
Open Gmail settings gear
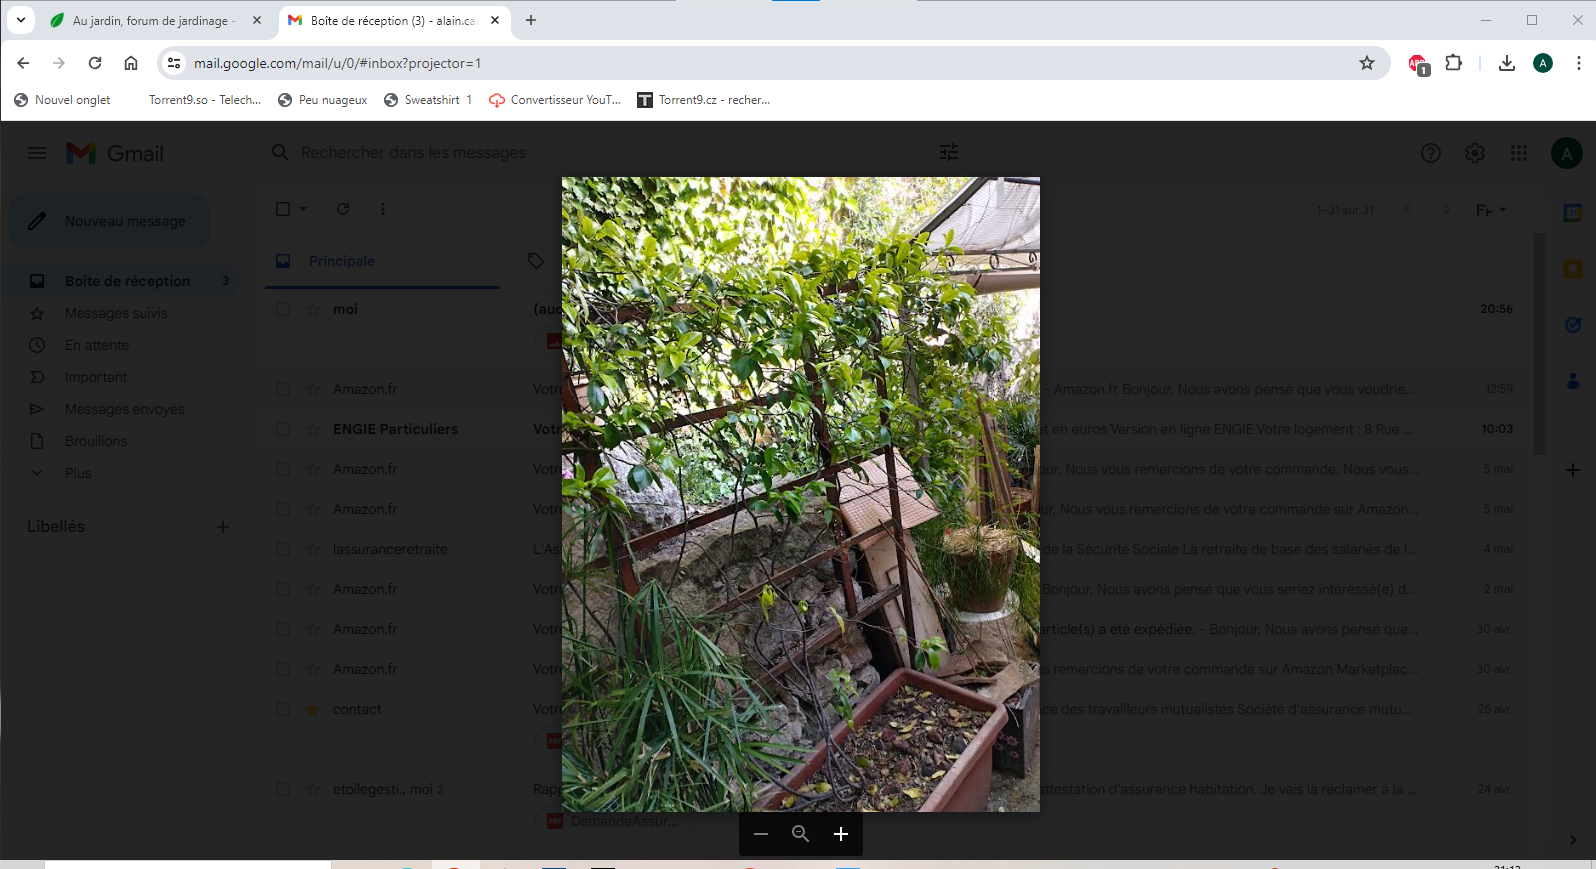[1474, 153]
